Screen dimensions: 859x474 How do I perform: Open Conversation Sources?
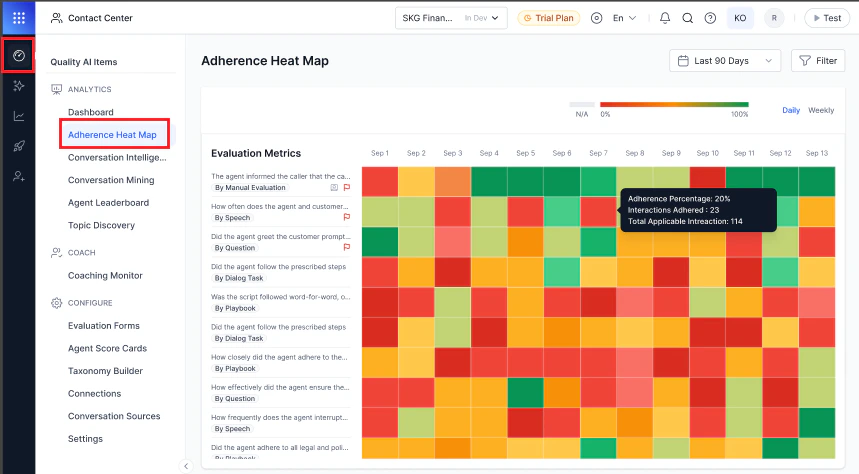(x=114, y=416)
